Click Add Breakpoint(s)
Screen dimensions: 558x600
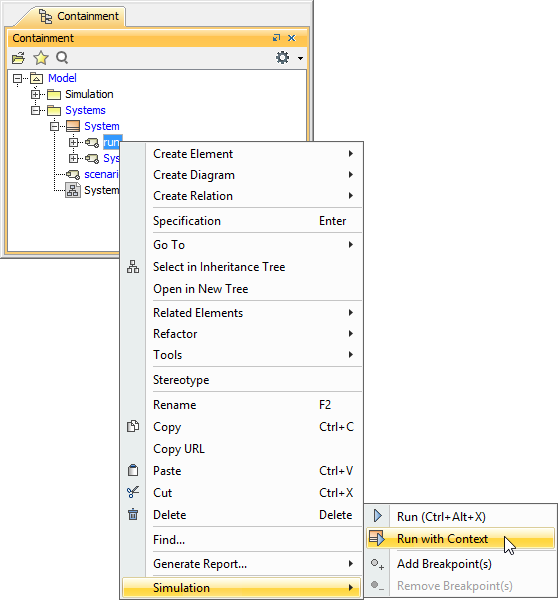coord(460,564)
